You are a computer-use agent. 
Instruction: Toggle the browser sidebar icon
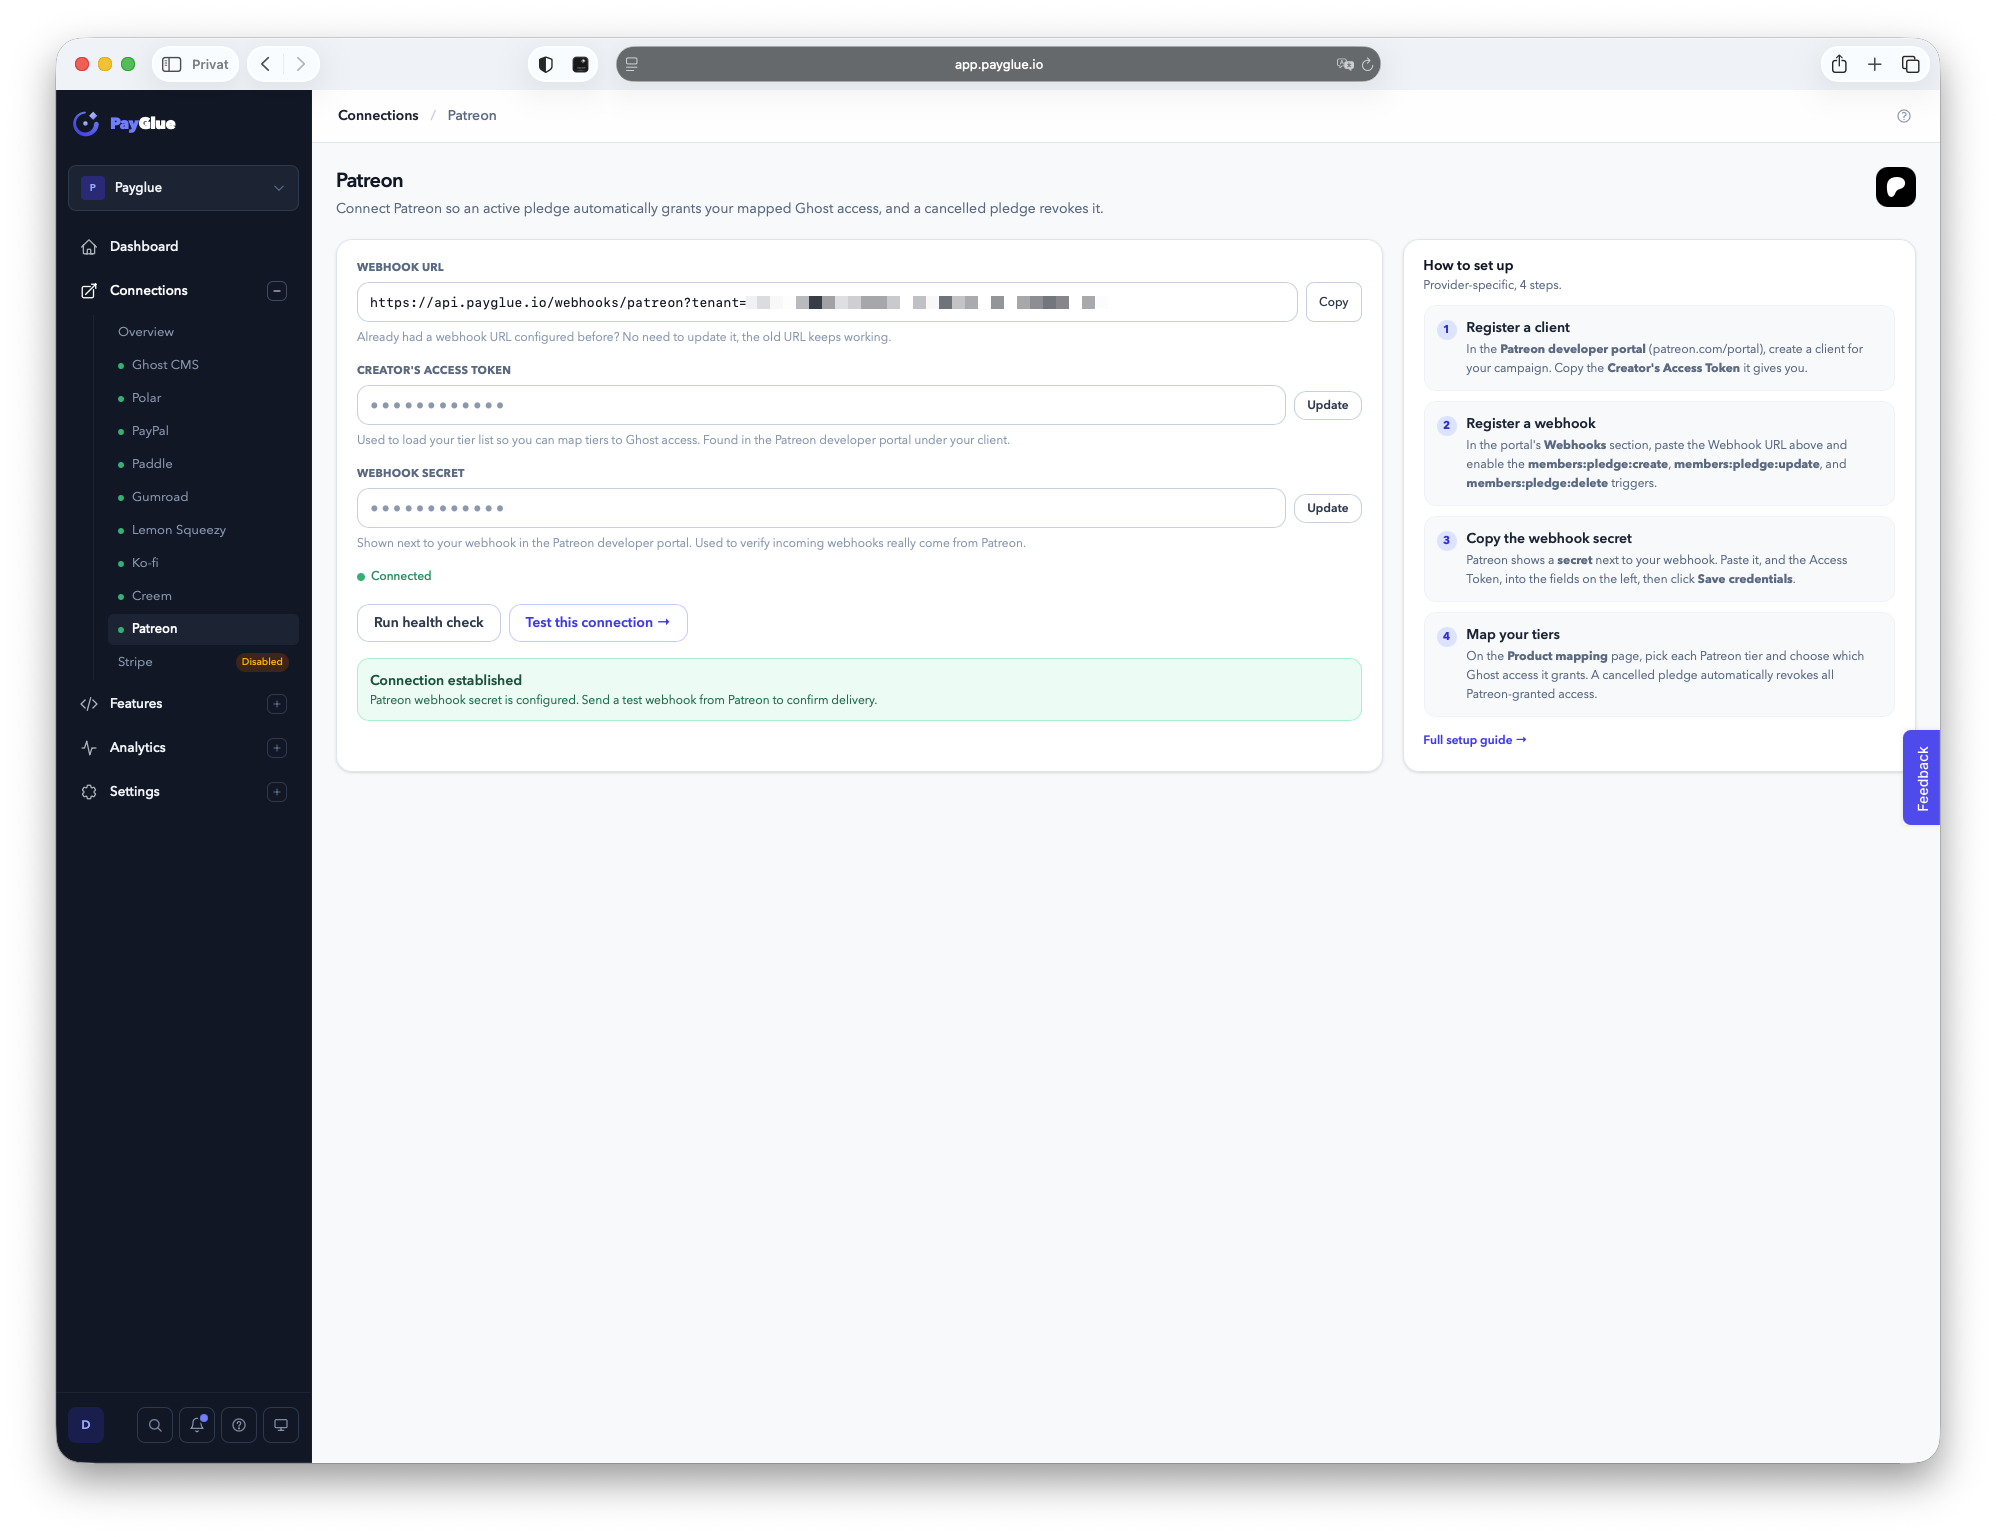point(172,64)
